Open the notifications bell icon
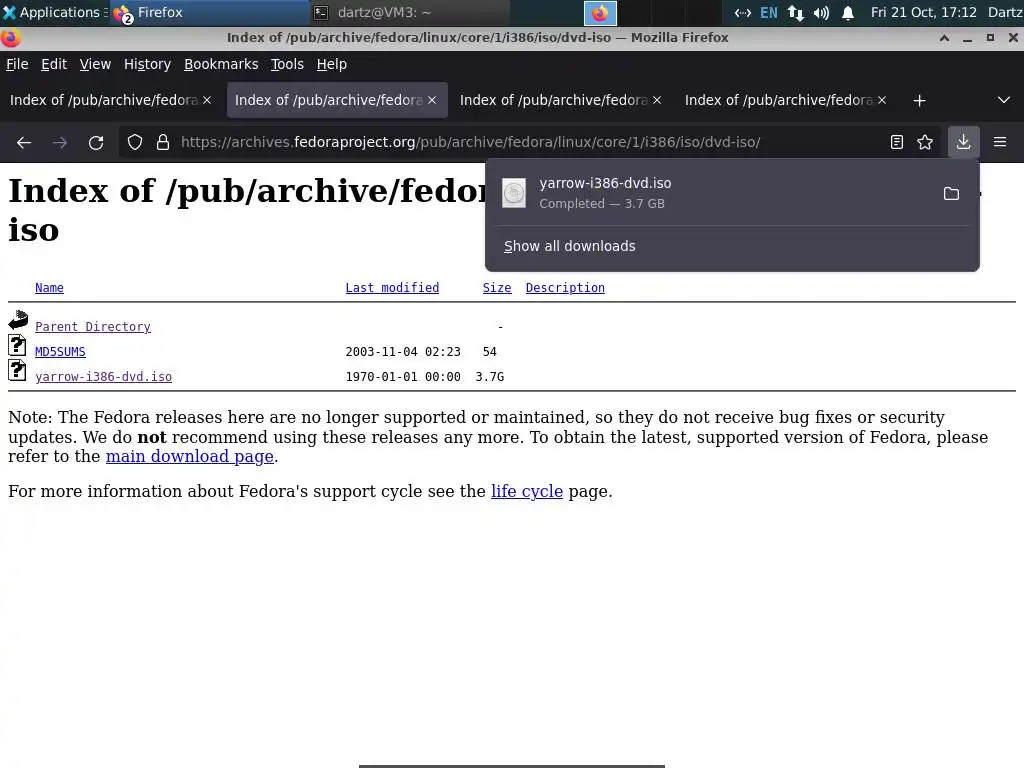 (848, 12)
